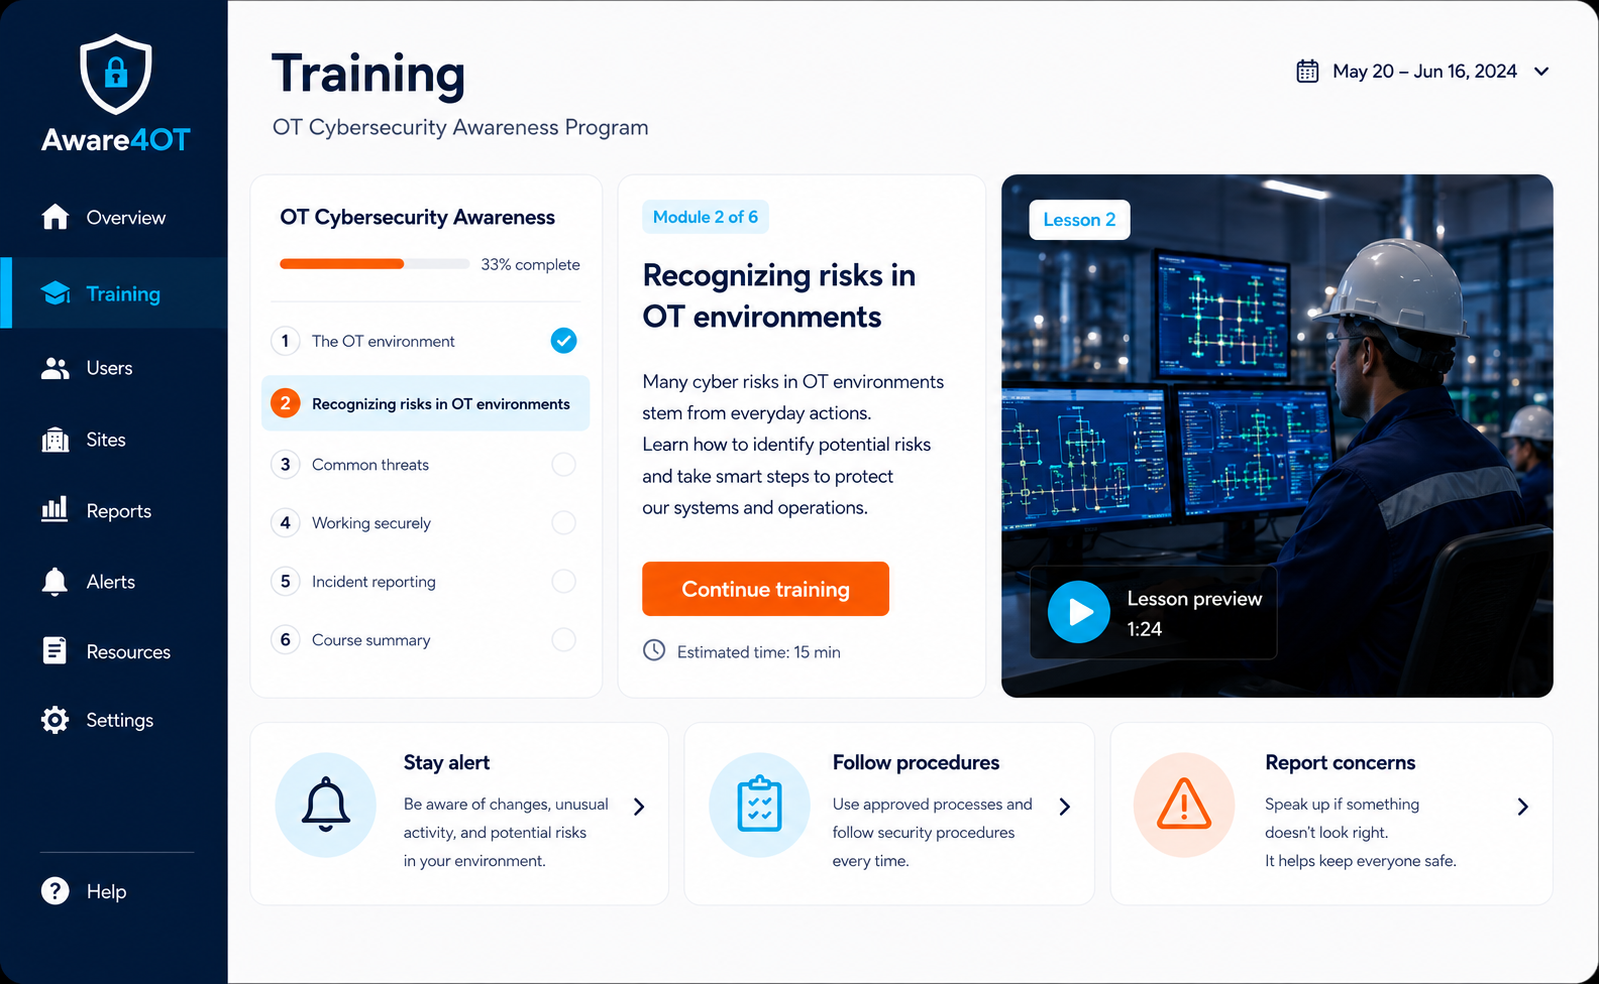Click the course progress bar
This screenshot has height=984, width=1599.
pyautogui.click(x=374, y=264)
